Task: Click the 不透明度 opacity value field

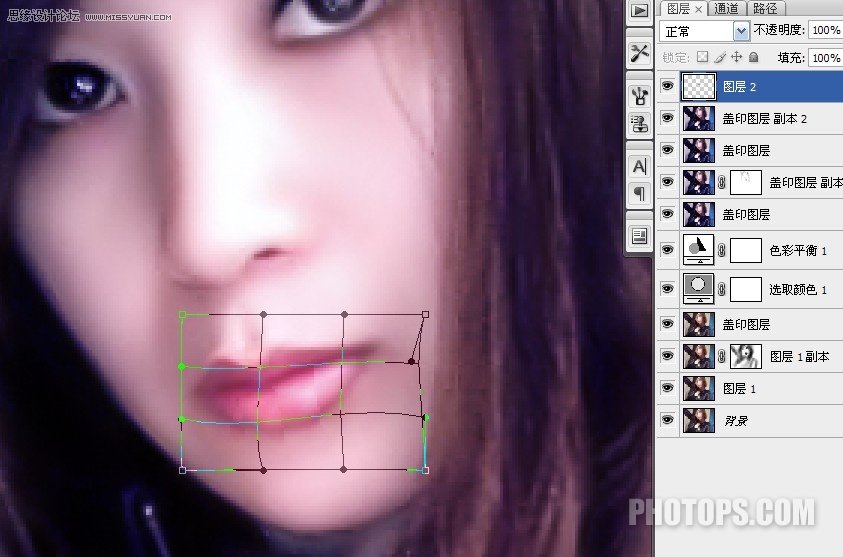Action: point(825,30)
